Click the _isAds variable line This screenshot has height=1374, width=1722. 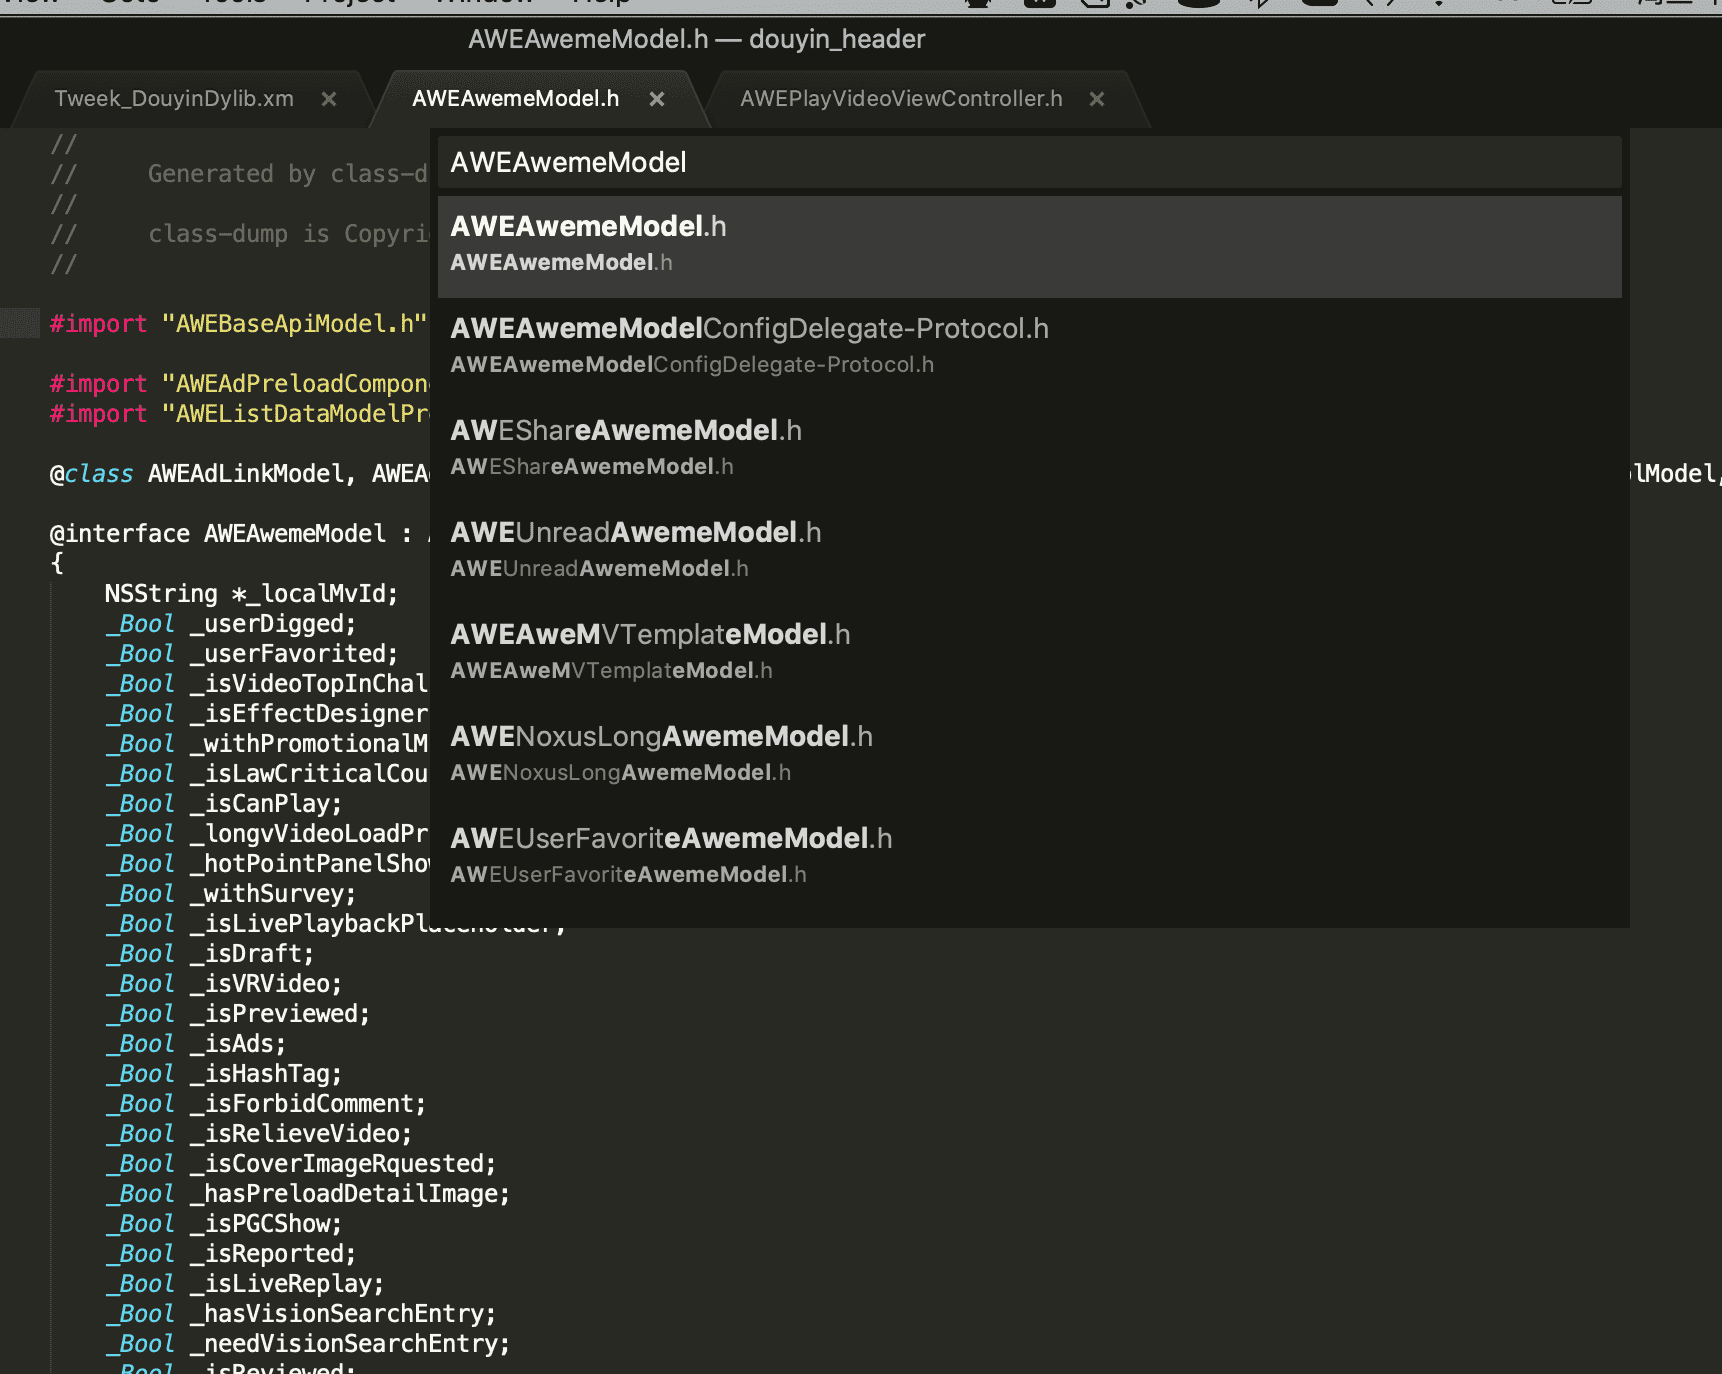(x=196, y=1044)
